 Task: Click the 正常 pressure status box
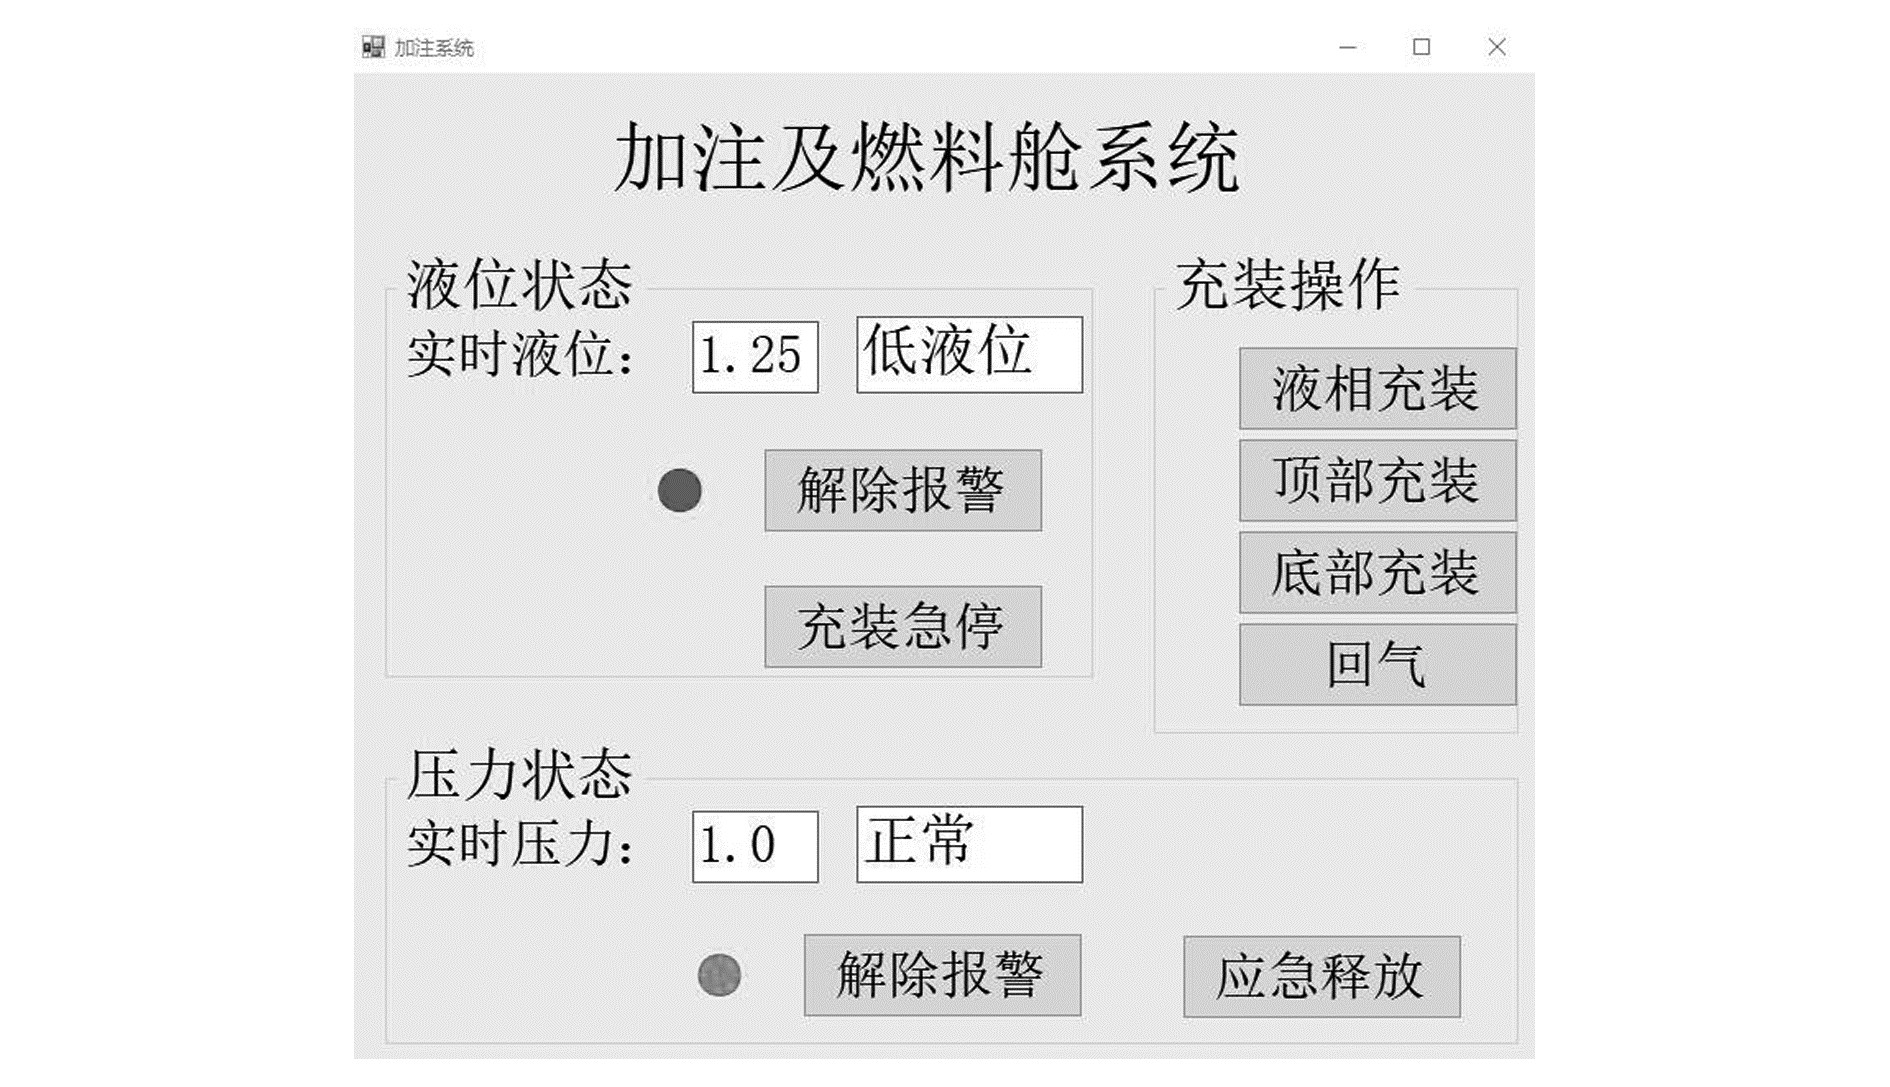point(969,844)
